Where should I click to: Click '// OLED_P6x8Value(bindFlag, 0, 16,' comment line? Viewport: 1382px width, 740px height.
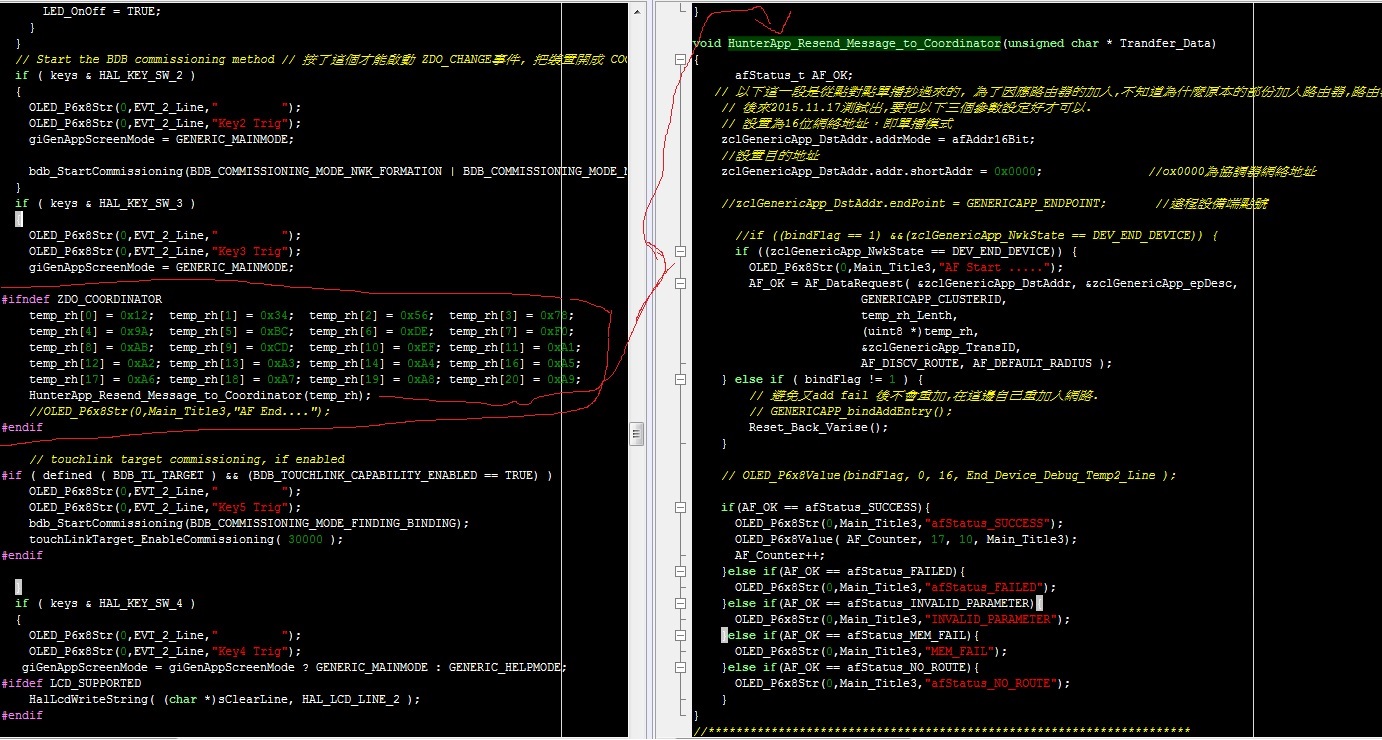pyautogui.click(x=949, y=475)
